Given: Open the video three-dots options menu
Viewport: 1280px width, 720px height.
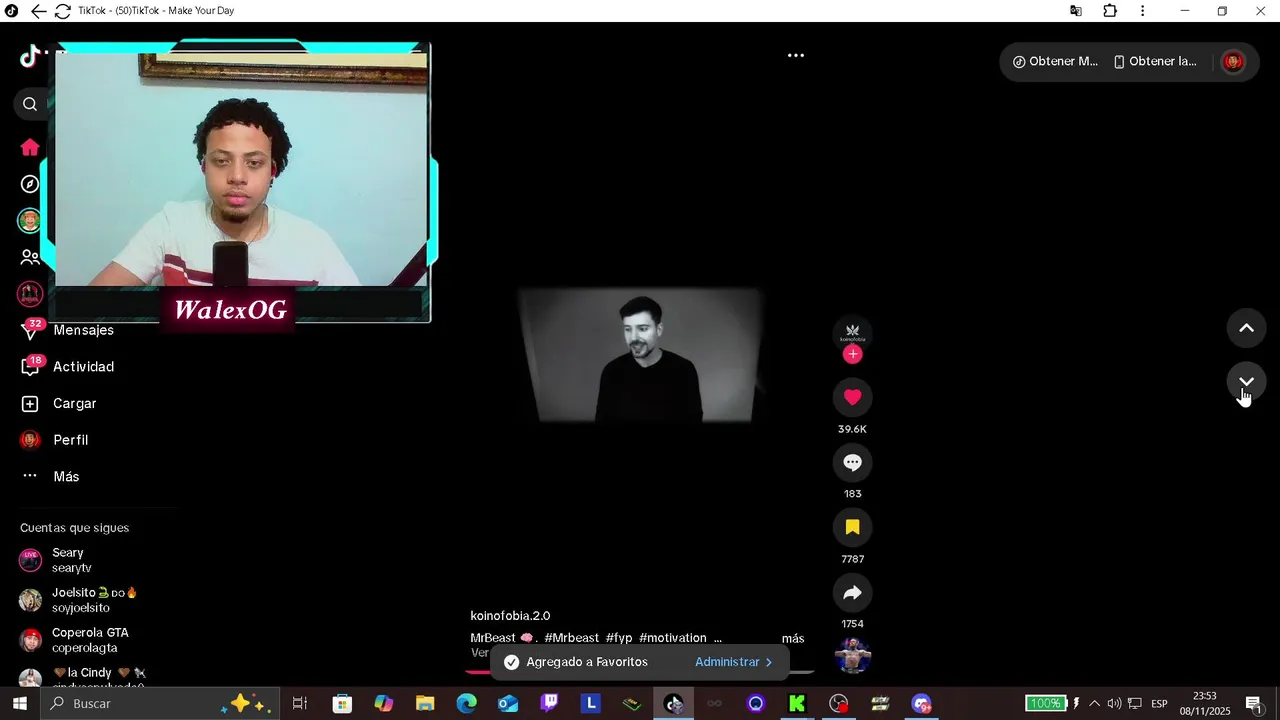Looking at the screenshot, I should tap(796, 56).
